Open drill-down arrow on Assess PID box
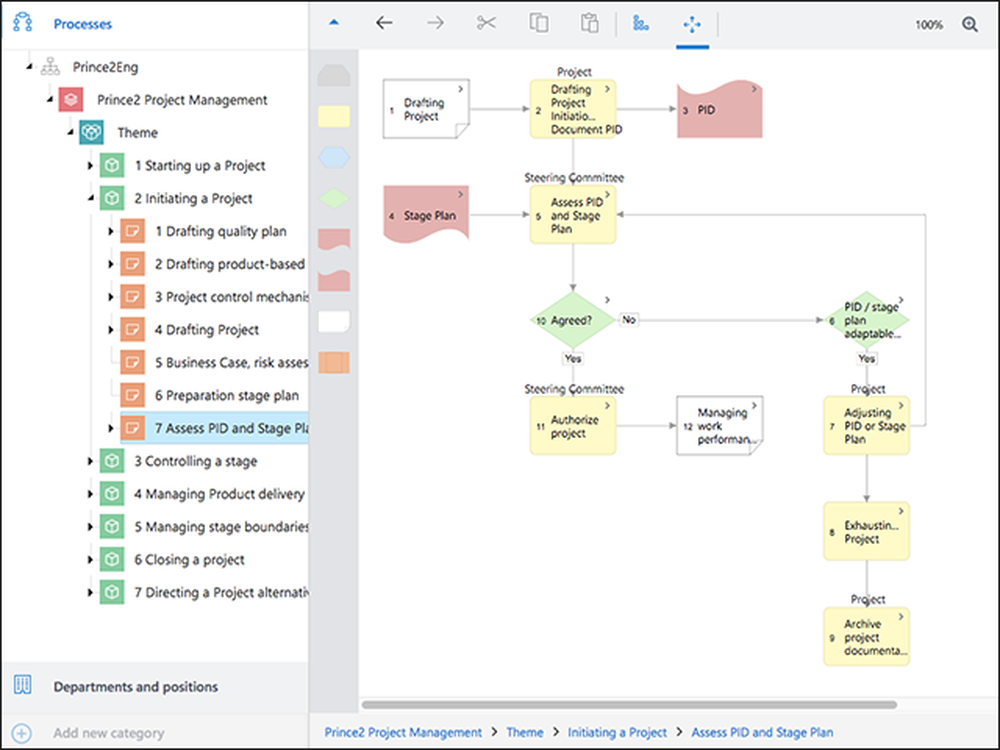 (x=607, y=195)
